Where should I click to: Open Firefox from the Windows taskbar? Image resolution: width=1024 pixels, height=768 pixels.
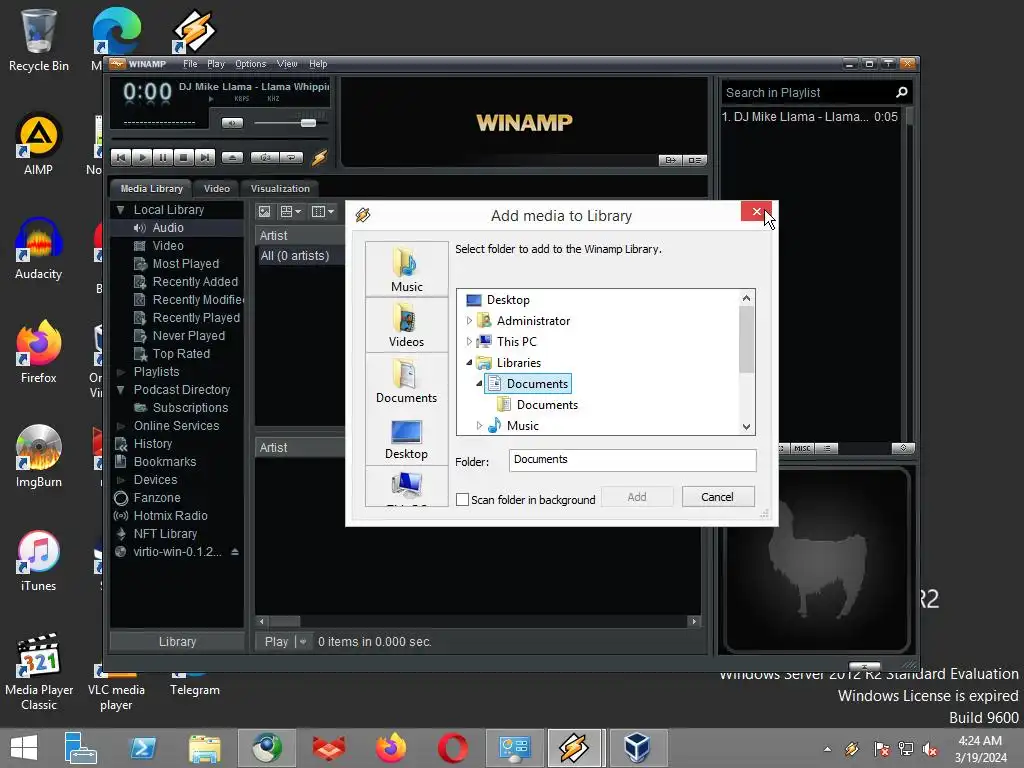coord(391,748)
